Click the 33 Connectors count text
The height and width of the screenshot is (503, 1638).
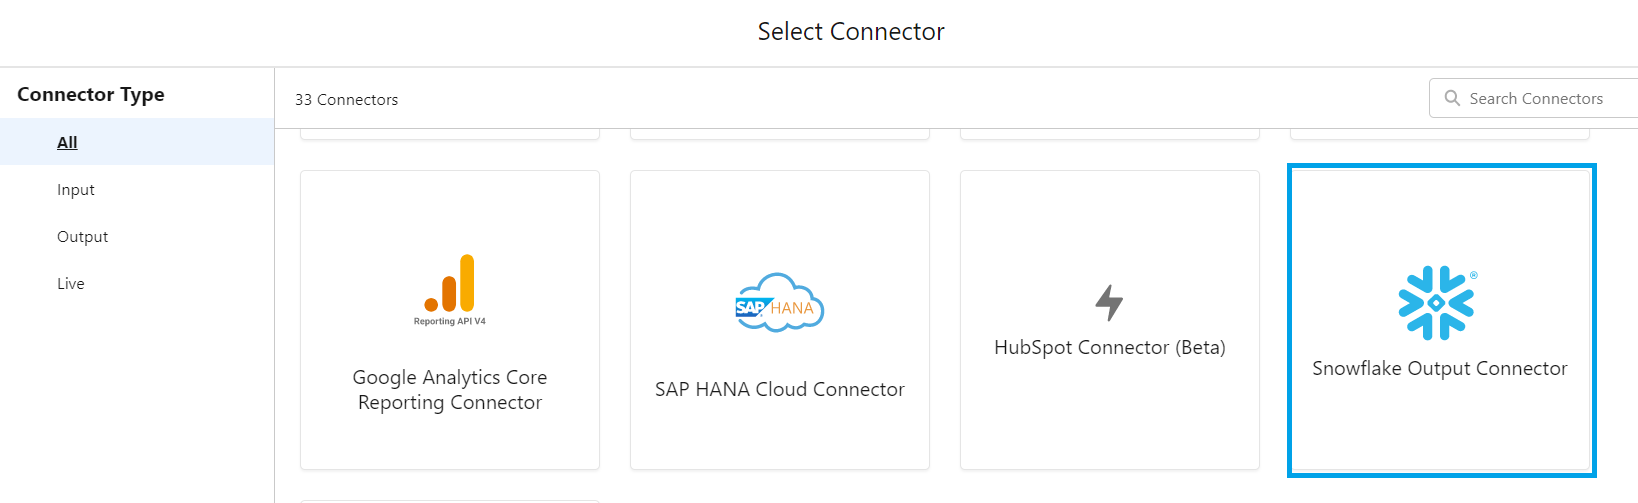pyautogui.click(x=346, y=99)
